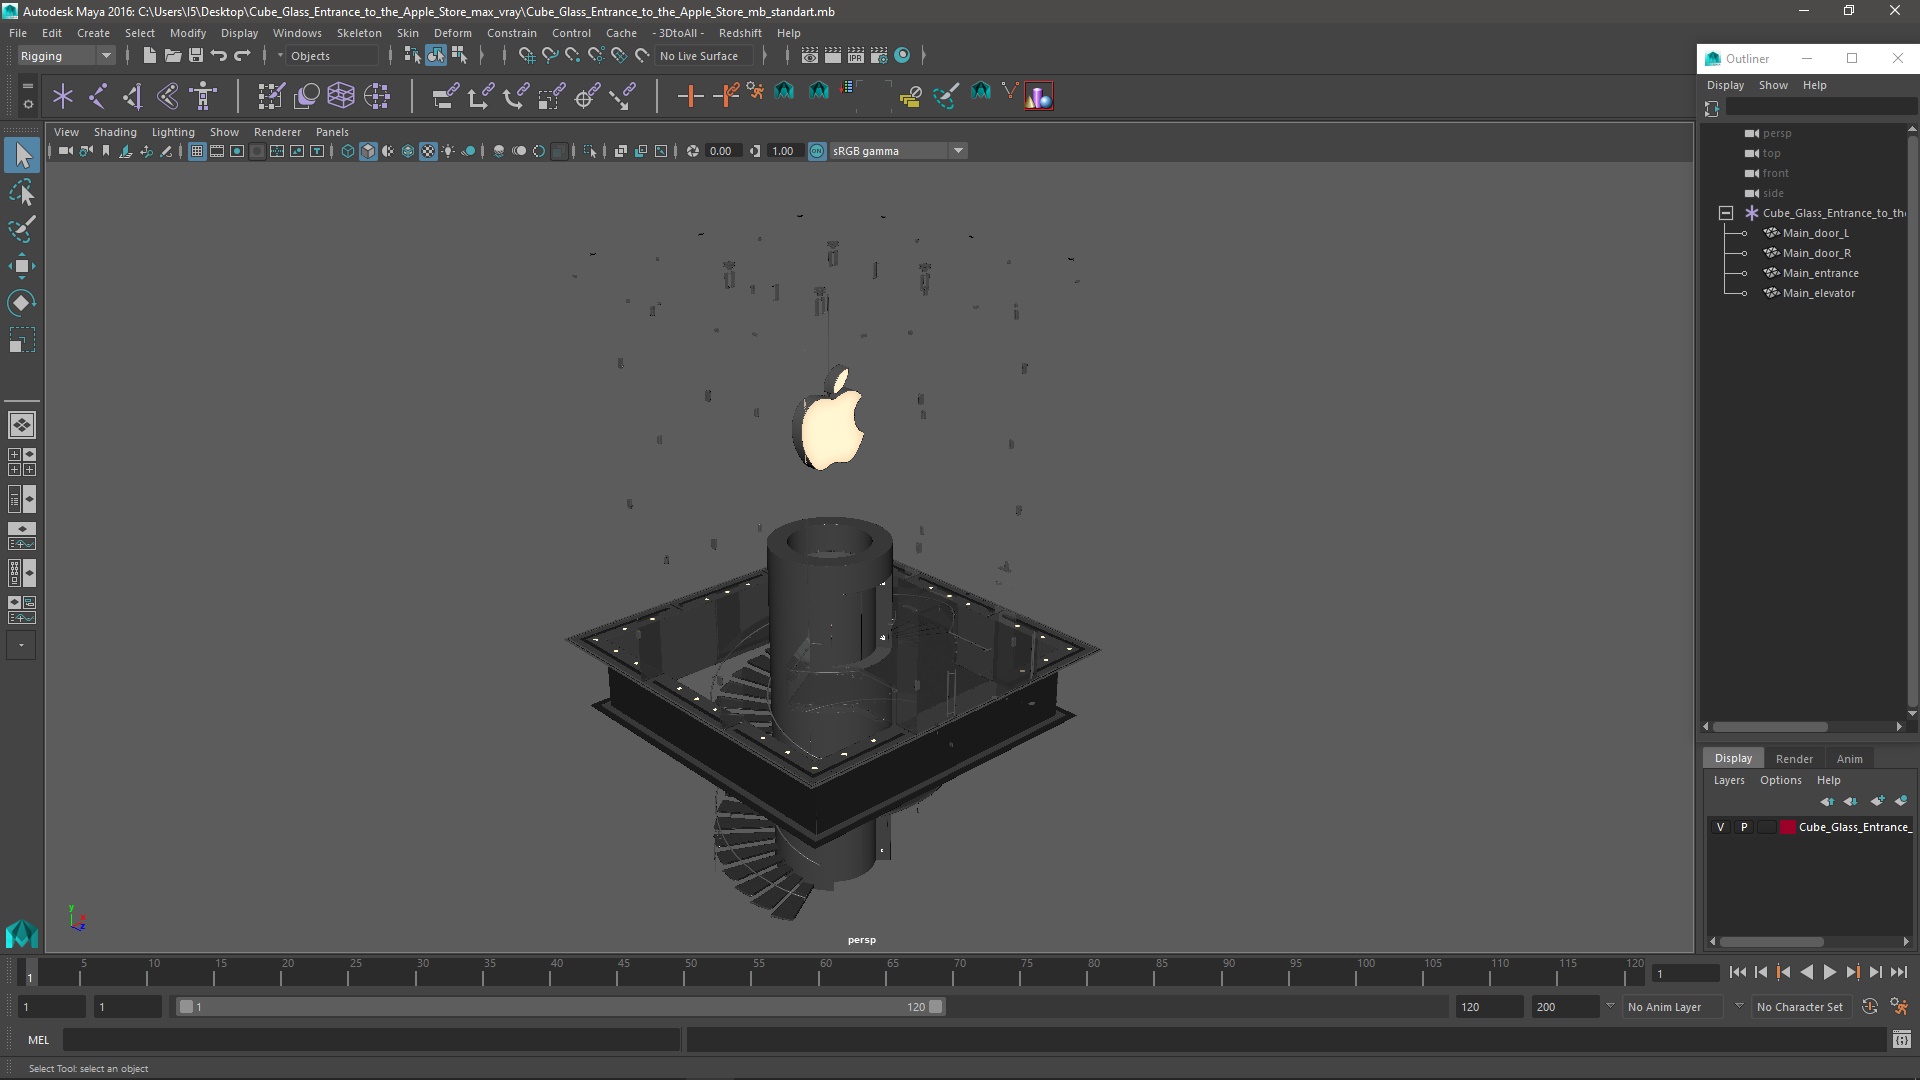1920x1080 pixels.
Task: Activate the Lasso Select tool
Action: 22,192
